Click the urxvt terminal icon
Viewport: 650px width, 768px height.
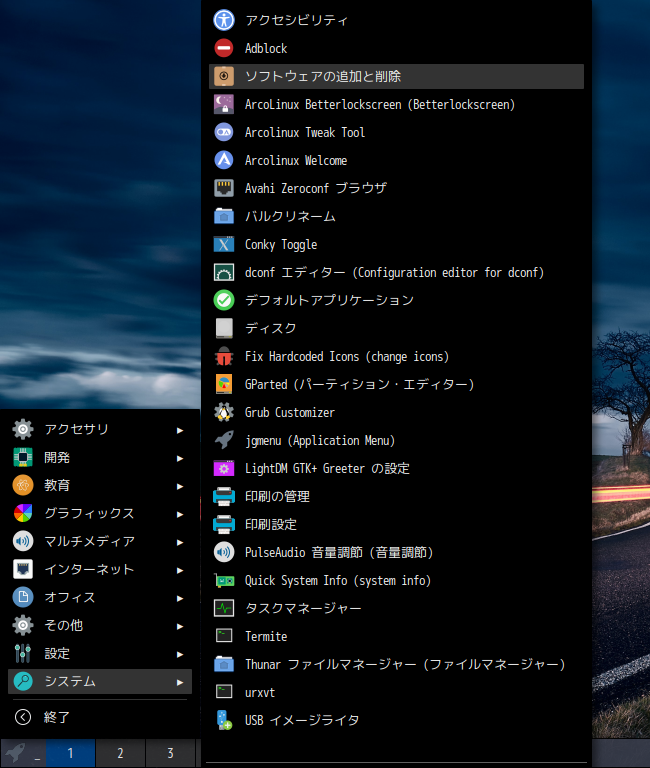[224, 693]
